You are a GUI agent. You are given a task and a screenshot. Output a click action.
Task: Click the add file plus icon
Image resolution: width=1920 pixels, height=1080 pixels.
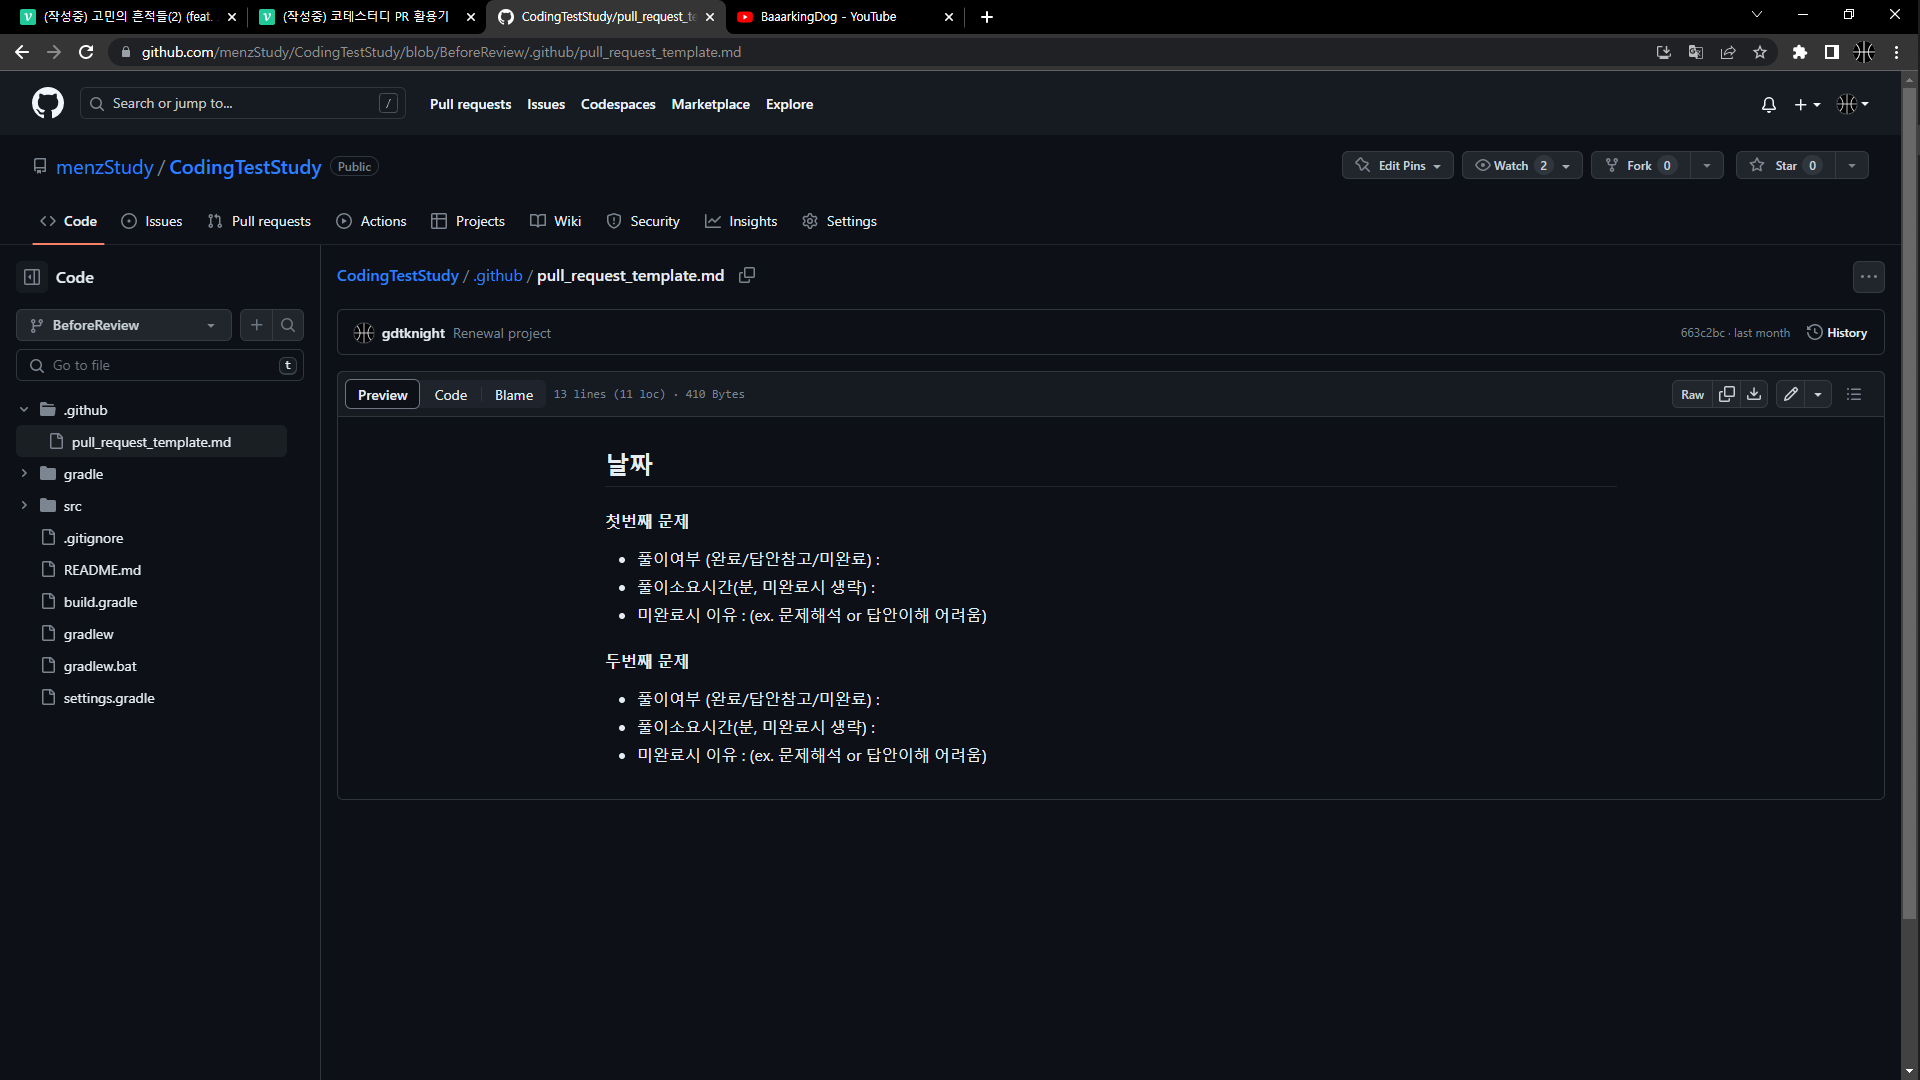[257, 325]
